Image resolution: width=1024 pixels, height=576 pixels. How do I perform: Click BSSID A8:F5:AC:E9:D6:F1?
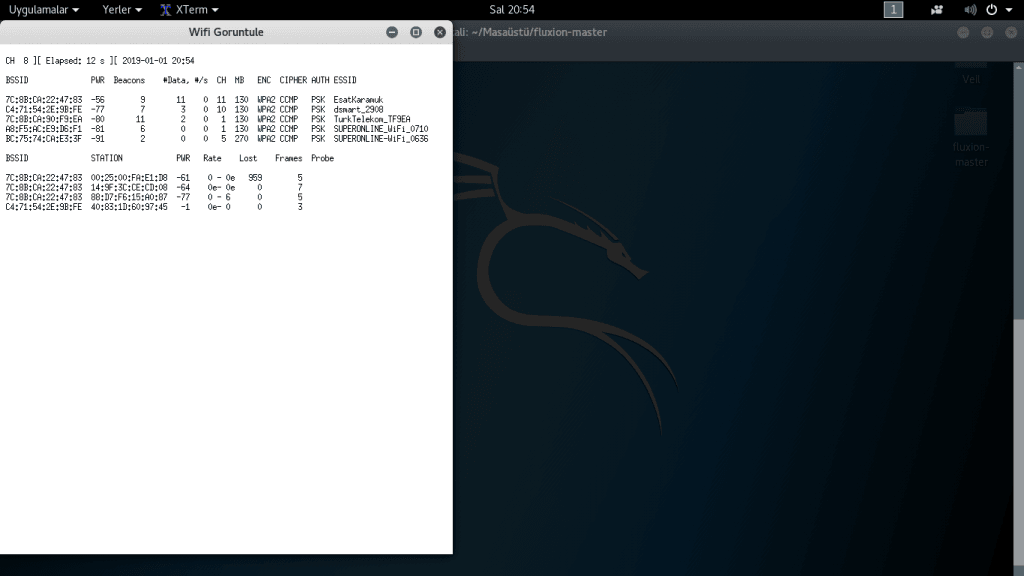point(44,129)
